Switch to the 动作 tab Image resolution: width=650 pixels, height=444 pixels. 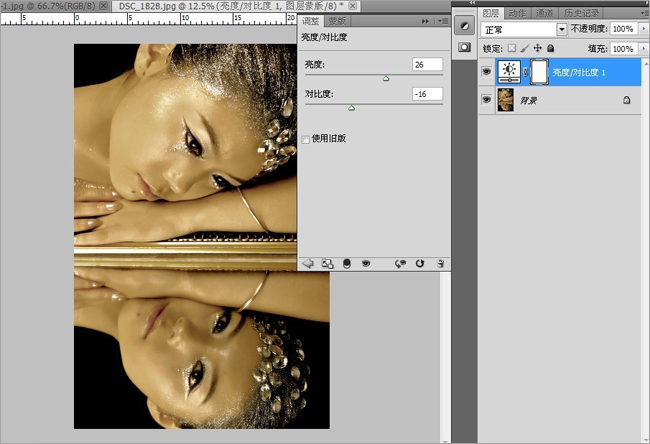pyautogui.click(x=517, y=13)
